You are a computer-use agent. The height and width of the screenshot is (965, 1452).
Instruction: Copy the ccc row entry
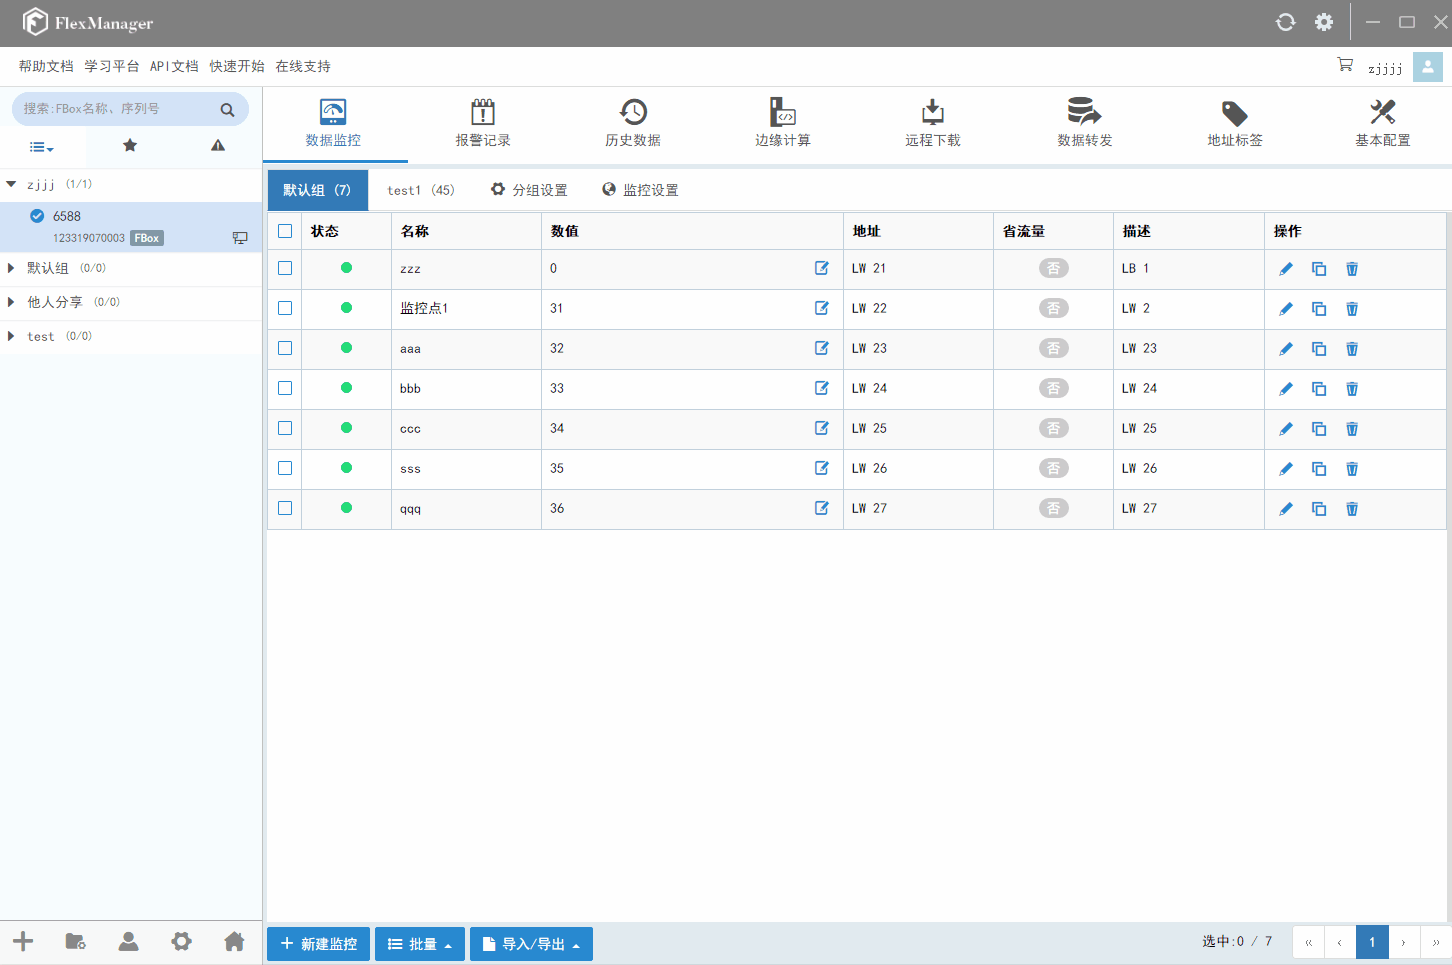click(1319, 429)
